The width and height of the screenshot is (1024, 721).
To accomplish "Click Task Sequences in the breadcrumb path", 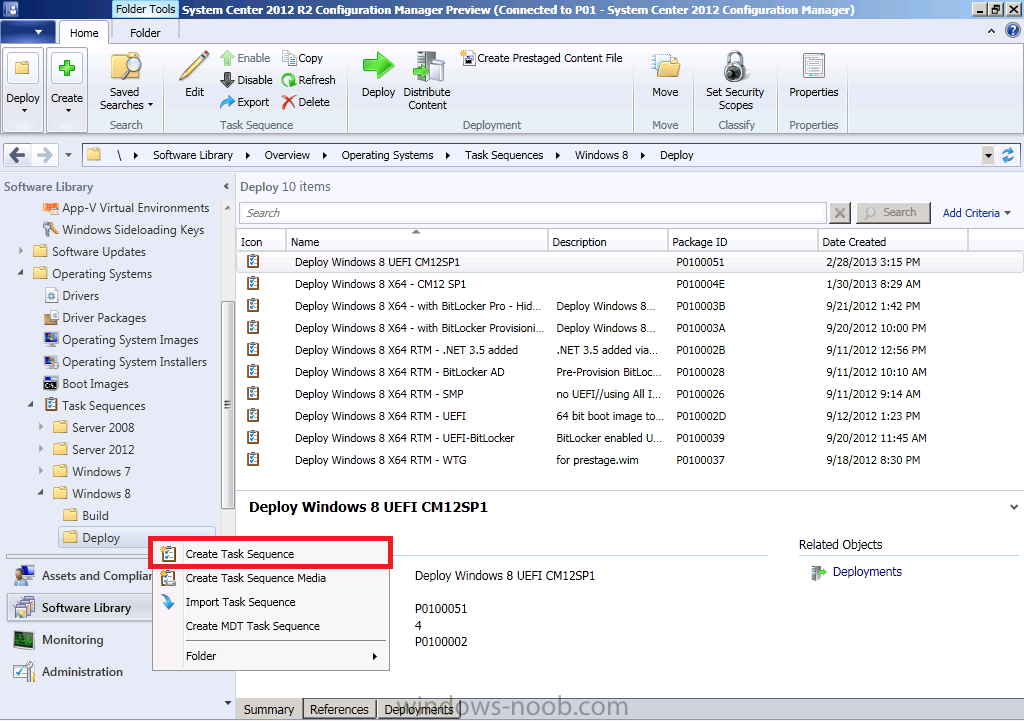I will pos(504,155).
